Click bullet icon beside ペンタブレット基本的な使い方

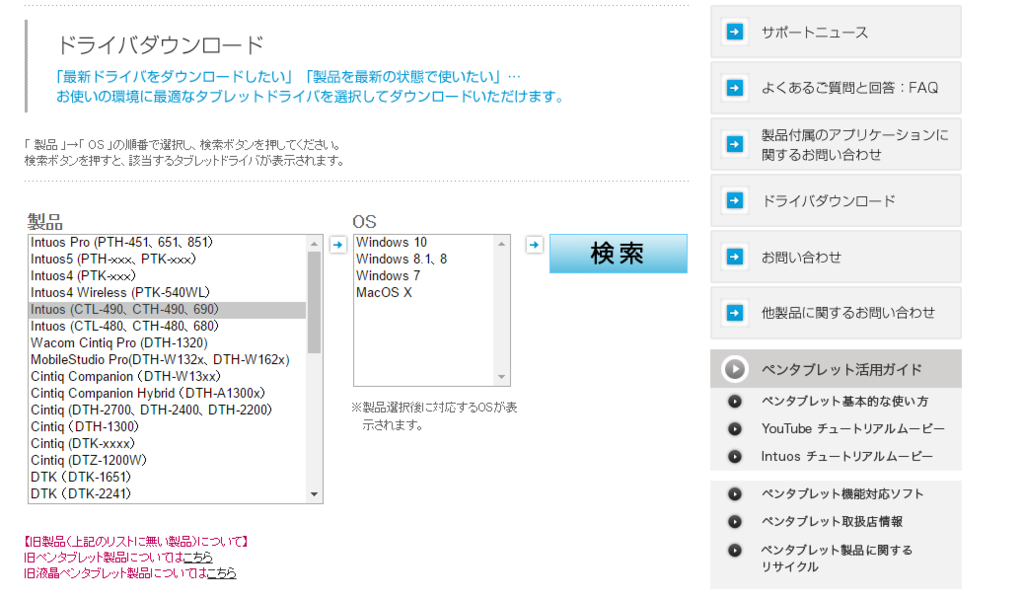coord(735,401)
